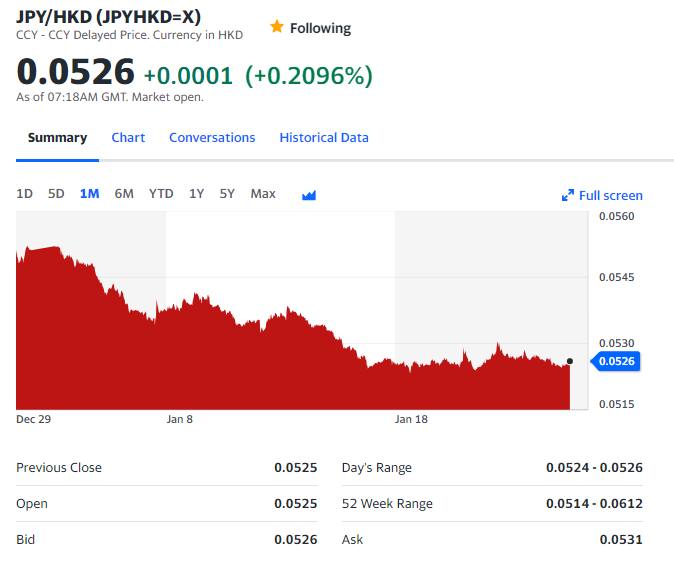The height and width of the screenshot is (561, 674).
Task: Click the mountain chart type icon
Action: coord(309,195)
